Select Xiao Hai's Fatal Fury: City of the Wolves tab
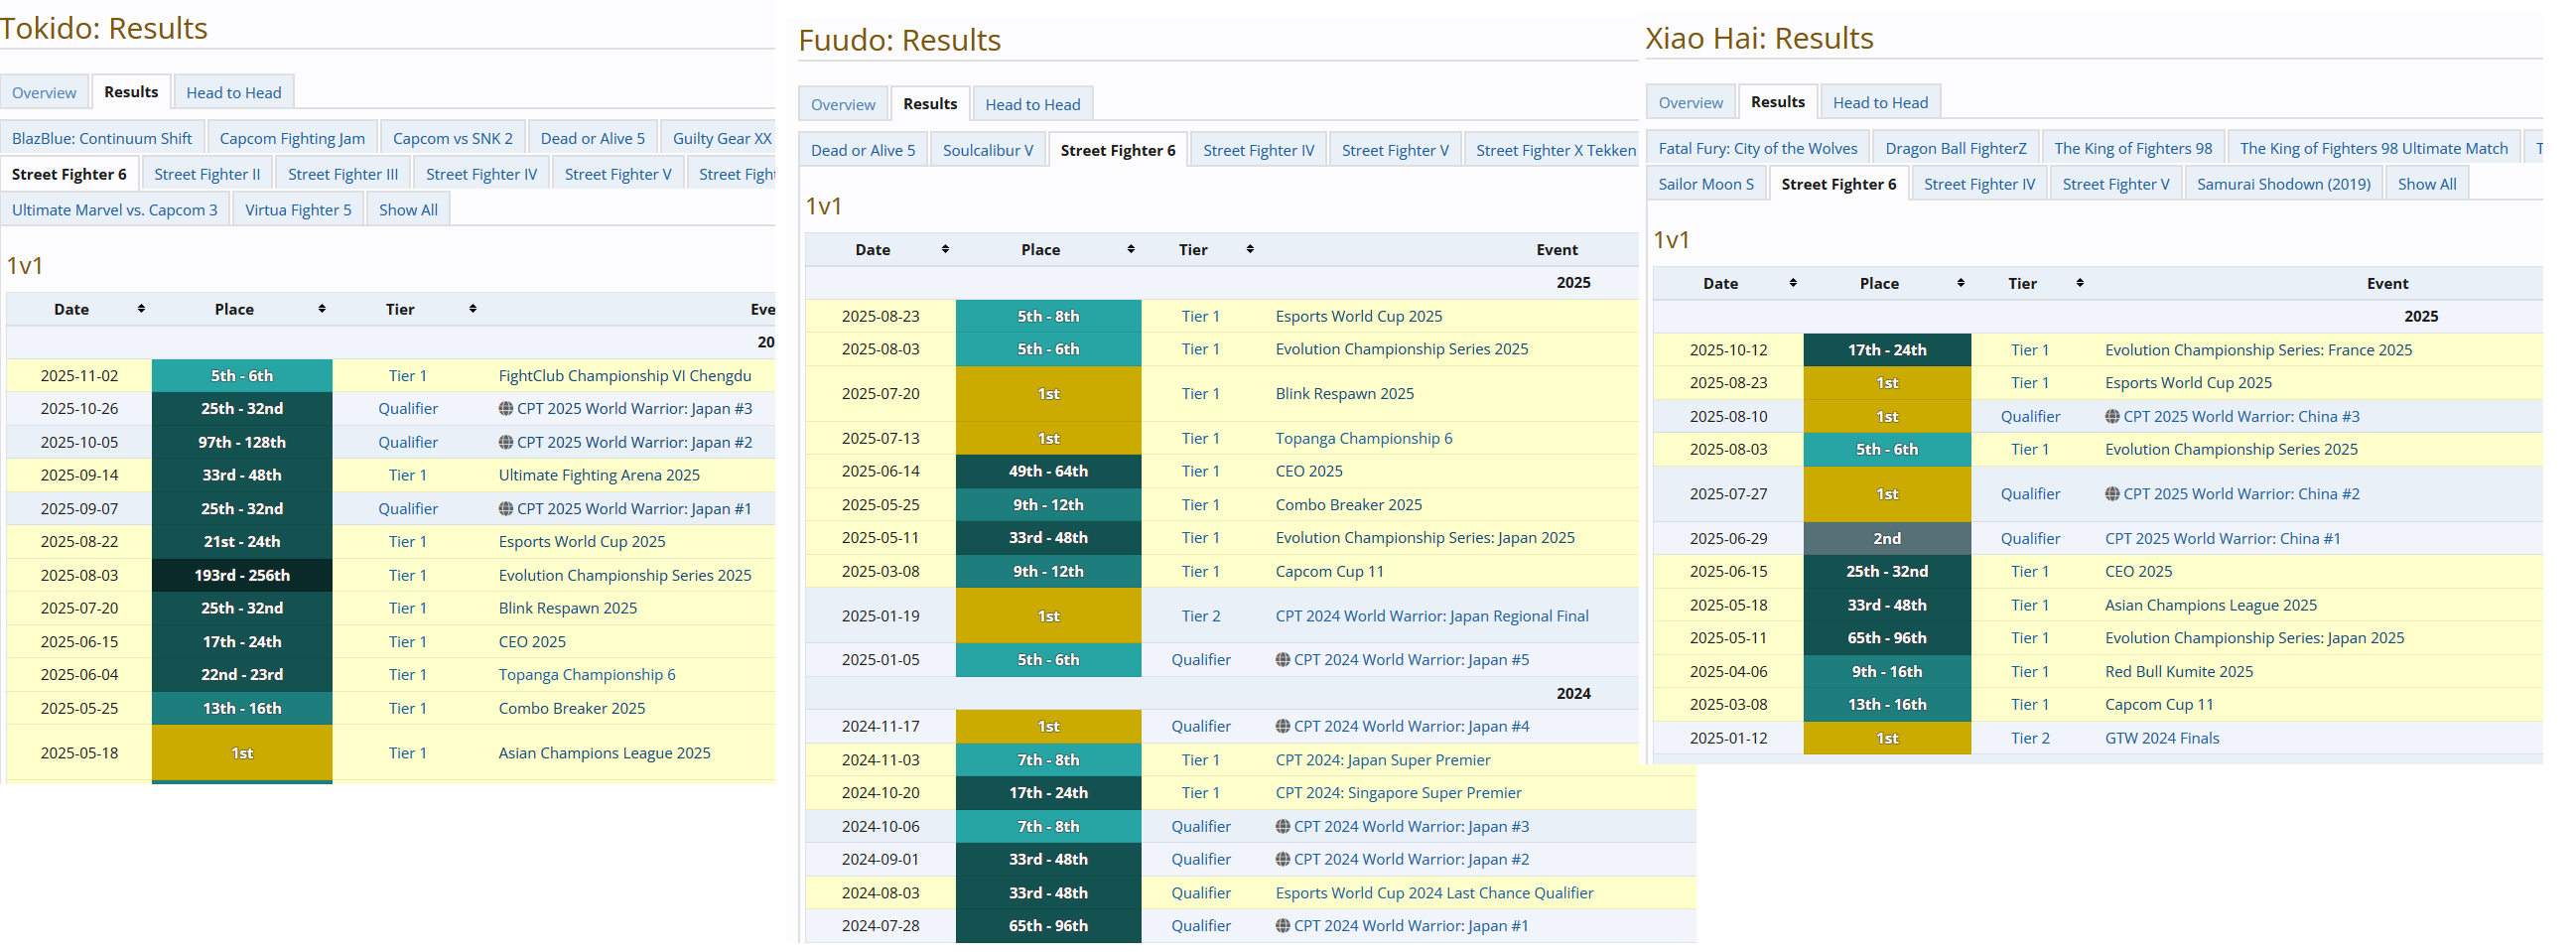2576x952 pixels. click(x=1757, y=149)
